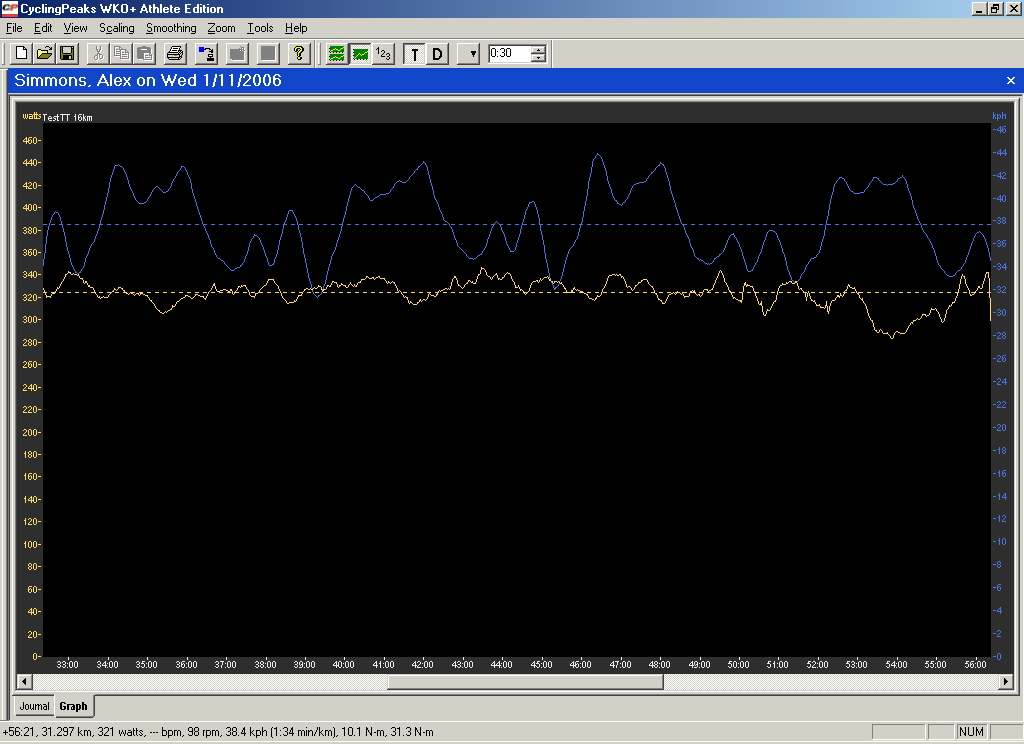Open the toolbar dropdown arrow
This screenshot has width=1024, height=744.
(x=469, y=54)
